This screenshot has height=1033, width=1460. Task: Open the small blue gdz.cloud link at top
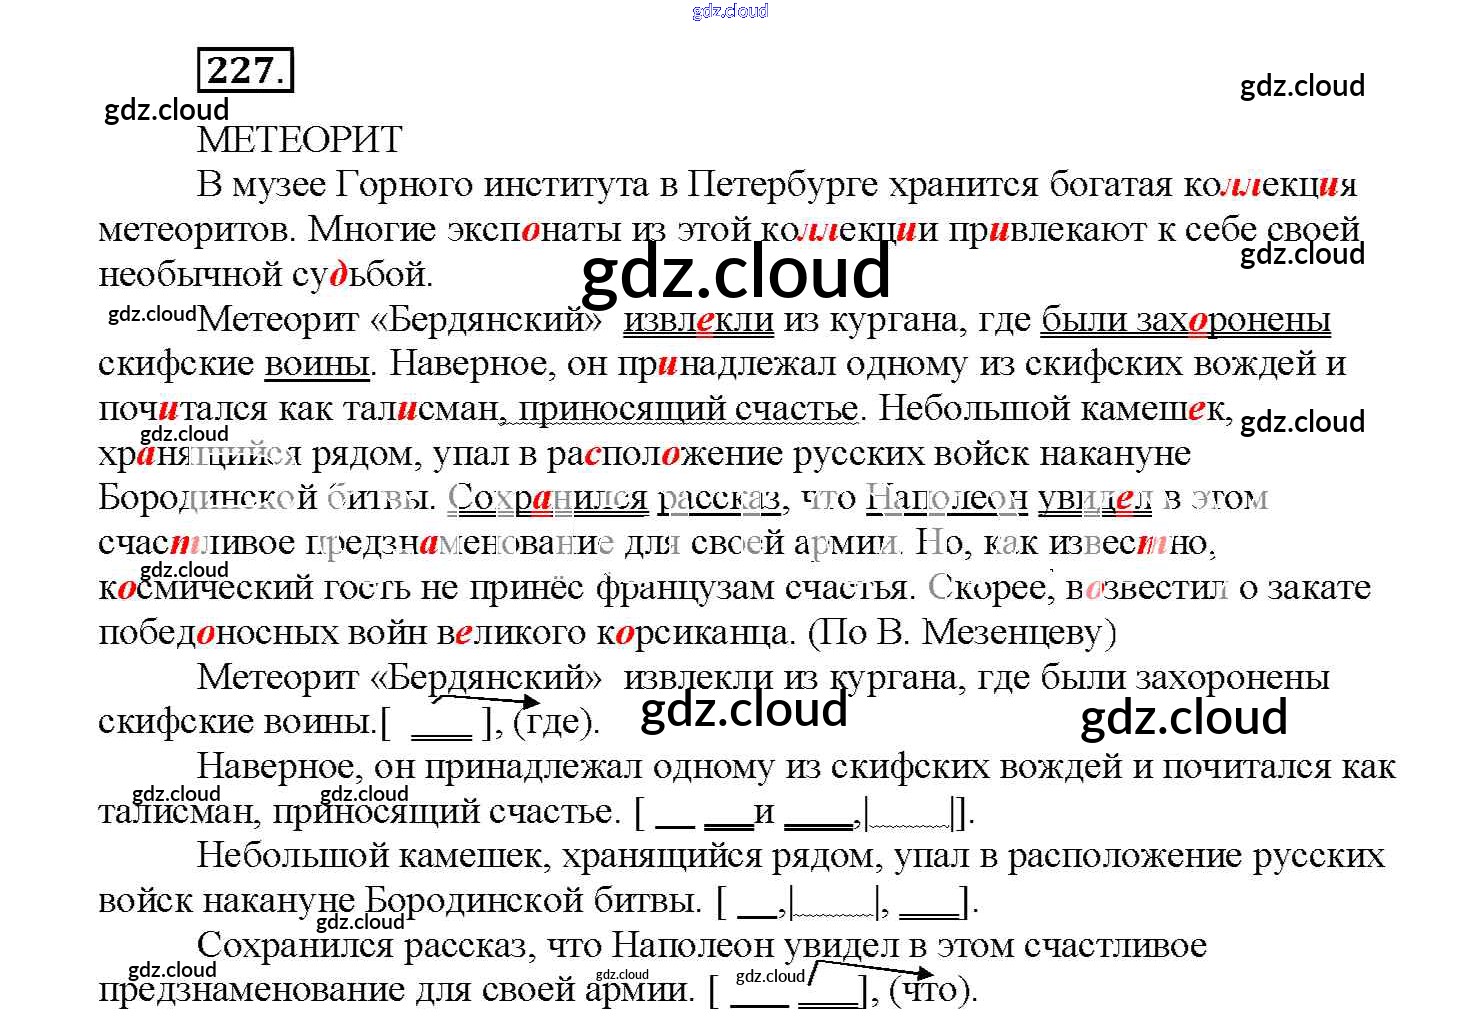pyautogui.click(x=730, y=11)
